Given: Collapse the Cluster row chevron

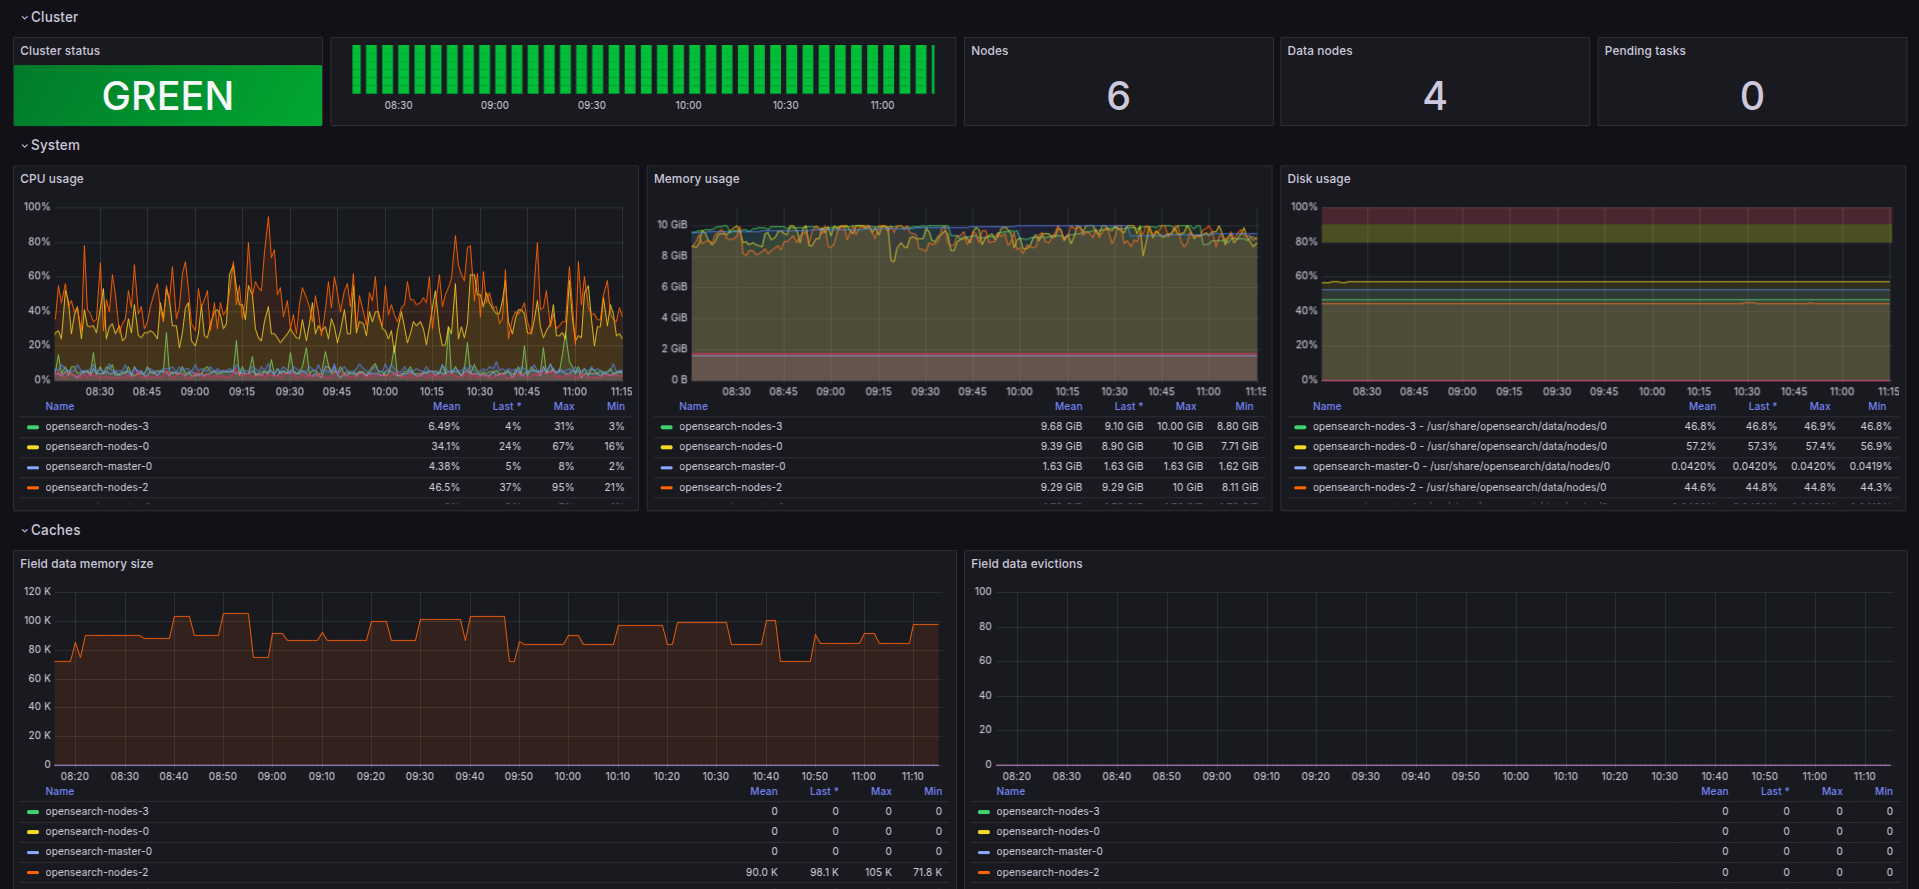Looking at the screenshot, I should click(25, 18).
